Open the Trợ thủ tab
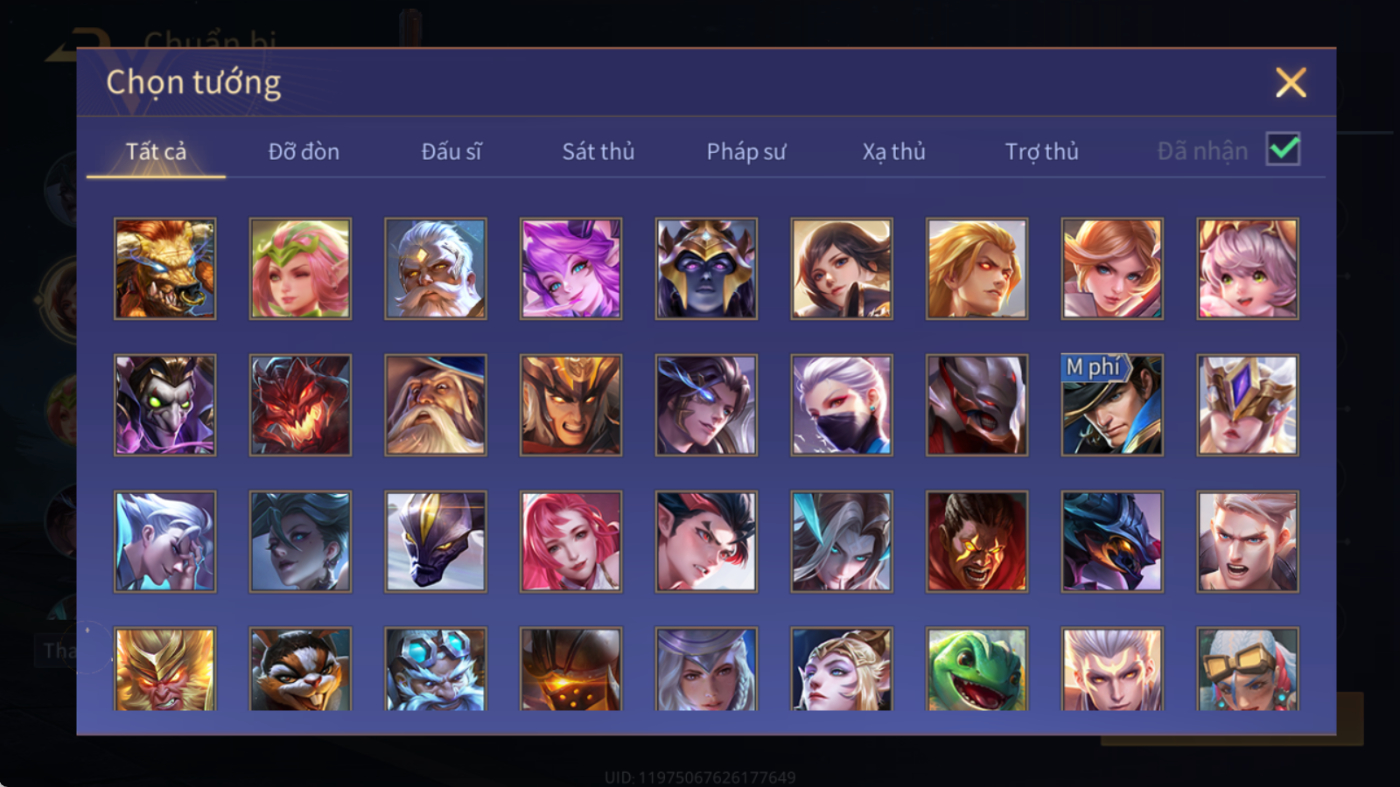 [x=1042, y=152]
